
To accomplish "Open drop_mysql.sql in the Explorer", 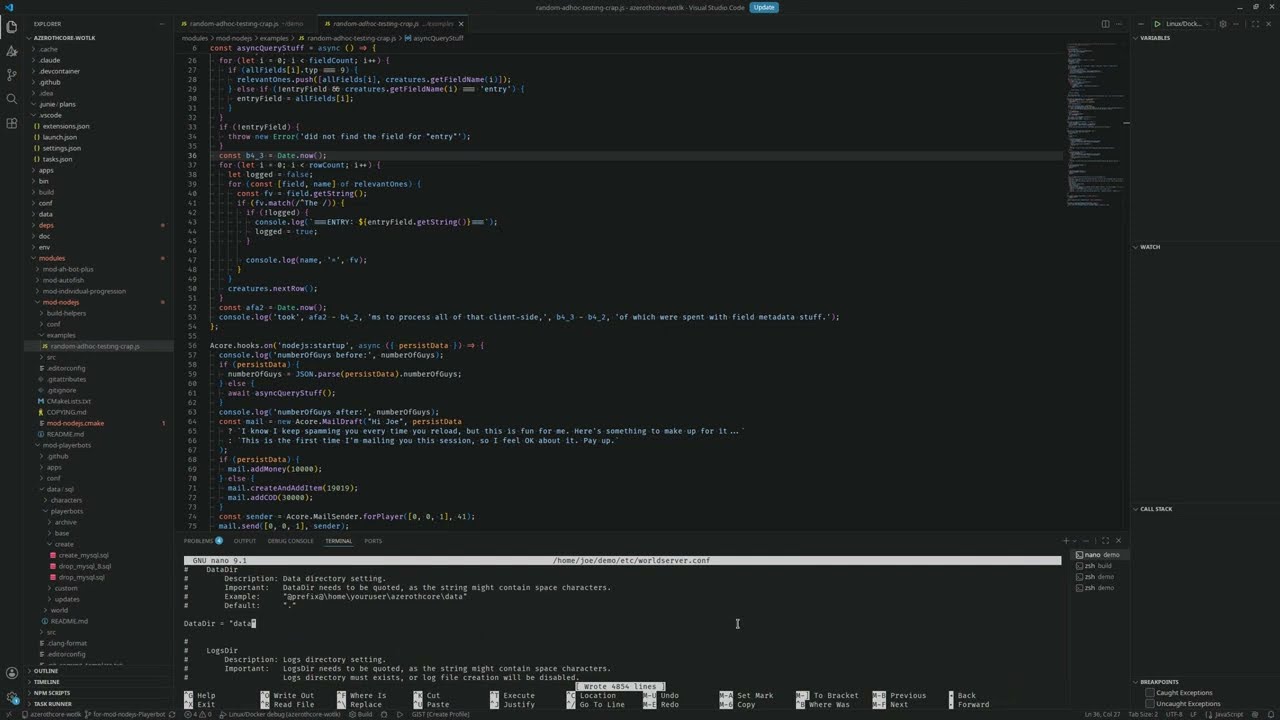I will click(x=81, y=577).
